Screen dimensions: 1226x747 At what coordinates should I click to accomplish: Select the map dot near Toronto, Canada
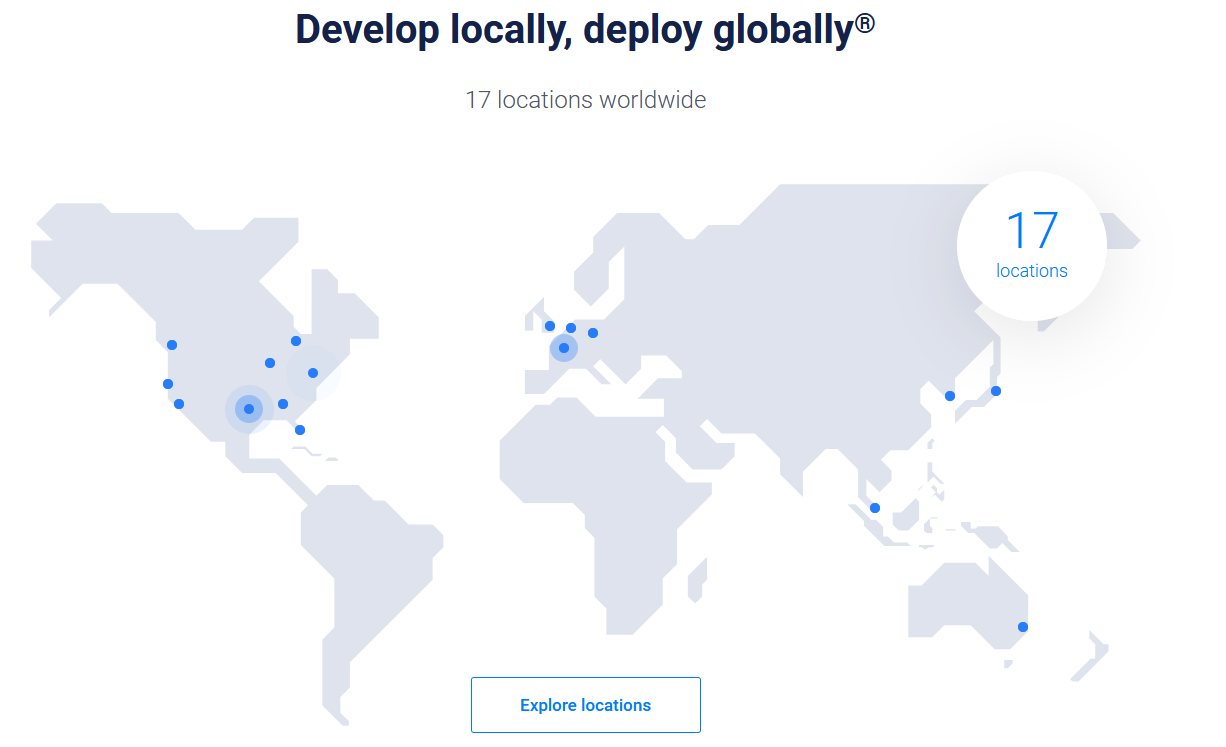[296, 341]
